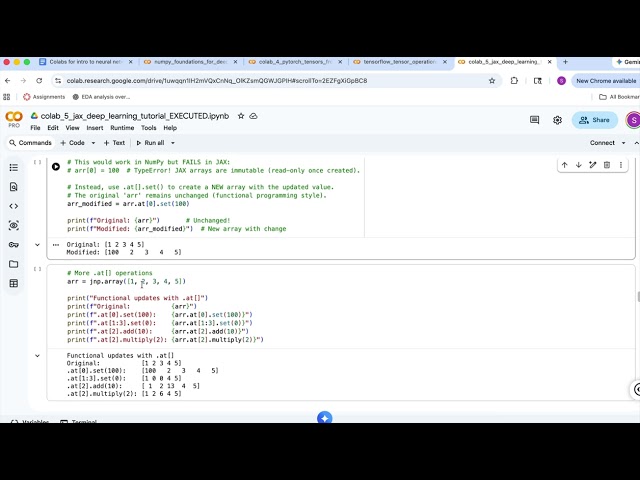Move cell up with arrow icon
Image resolution: width=640 pixels, height=480 pixels.
click(x=564, y=165)
